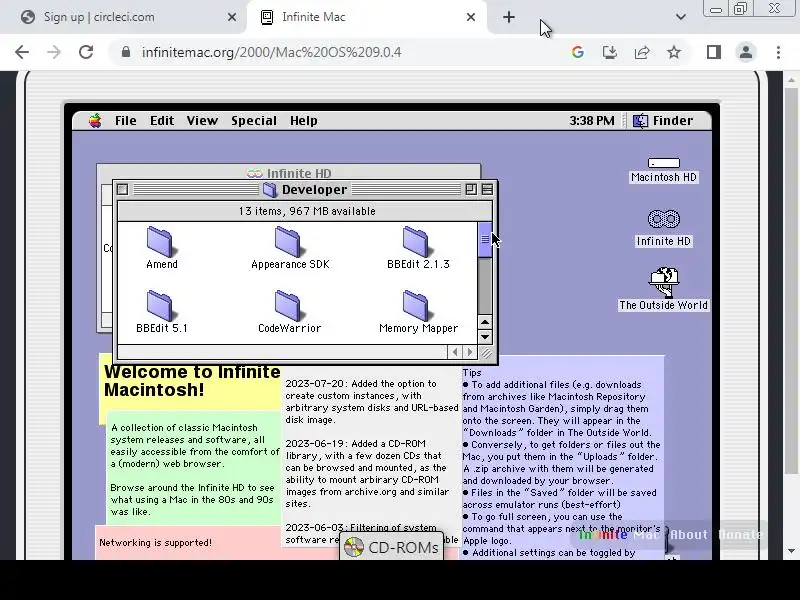The width and height of the screenshot is (800, 600).
Task: Toggle the browser side panel
Action: point(714,52)
